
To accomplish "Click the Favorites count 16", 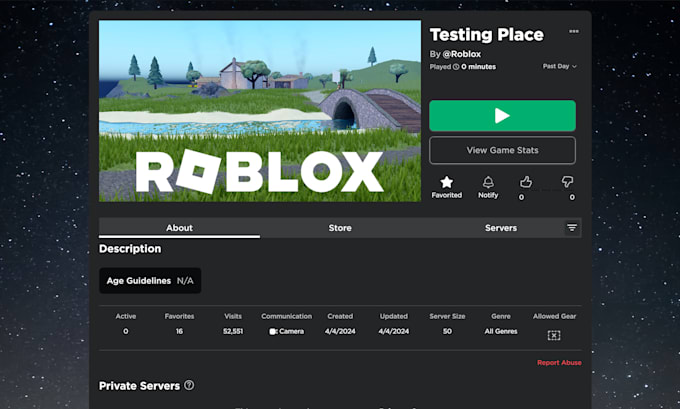I will (179, 331).
